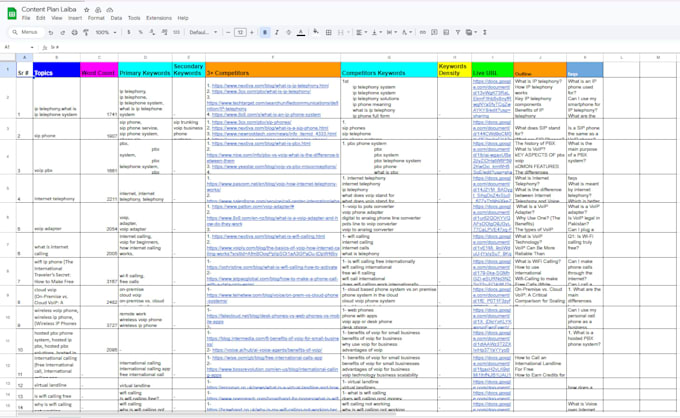Screen dimensions: 680x418
Task: Expand the merge type dropdown arrow
Action: [348, 33]
